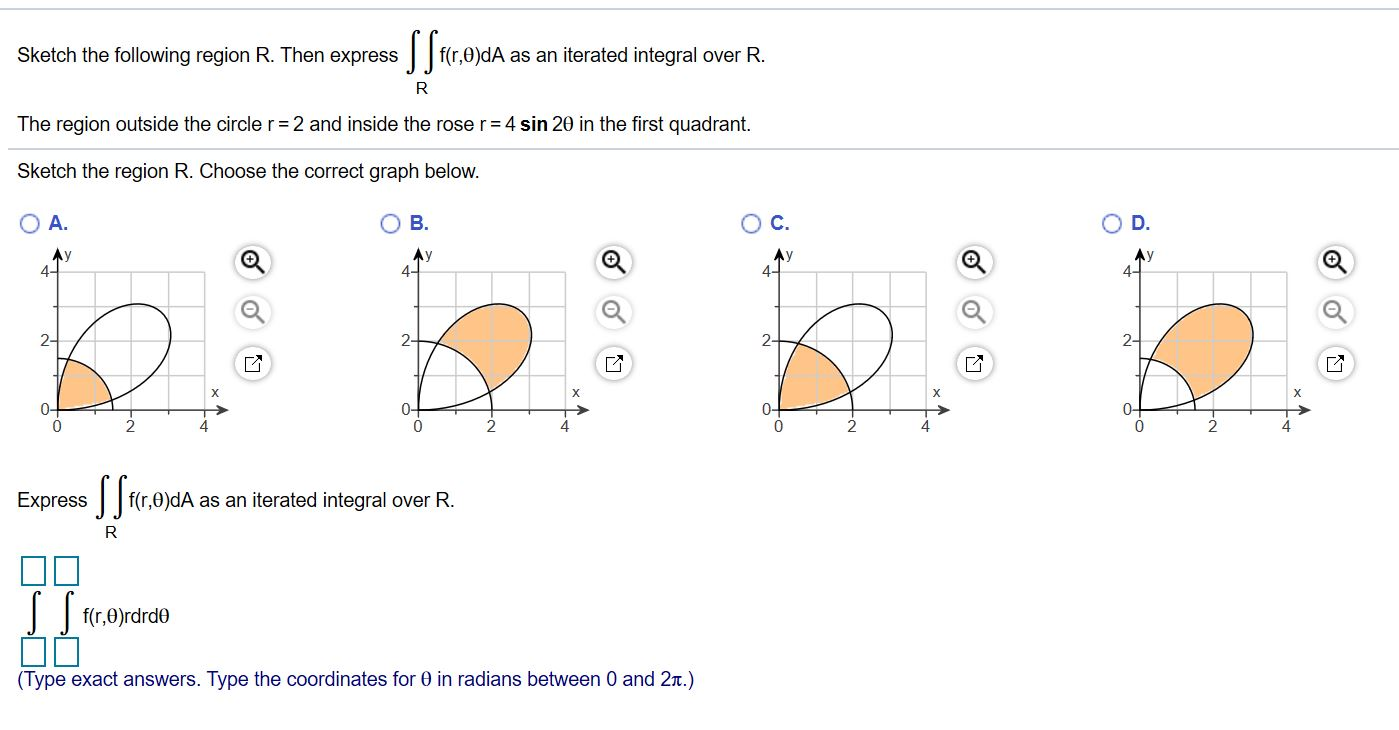1399x730 pixels.
Task: Zoom out on graph A
Action: 252,312
